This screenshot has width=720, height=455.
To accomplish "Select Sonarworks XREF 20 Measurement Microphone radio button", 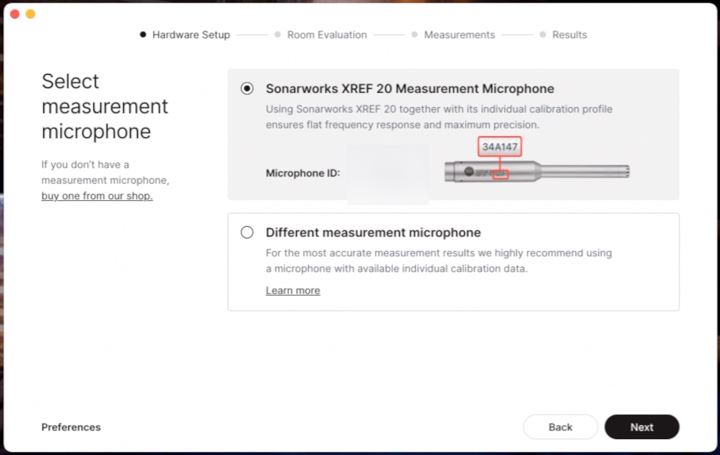I will pos(247,88).
